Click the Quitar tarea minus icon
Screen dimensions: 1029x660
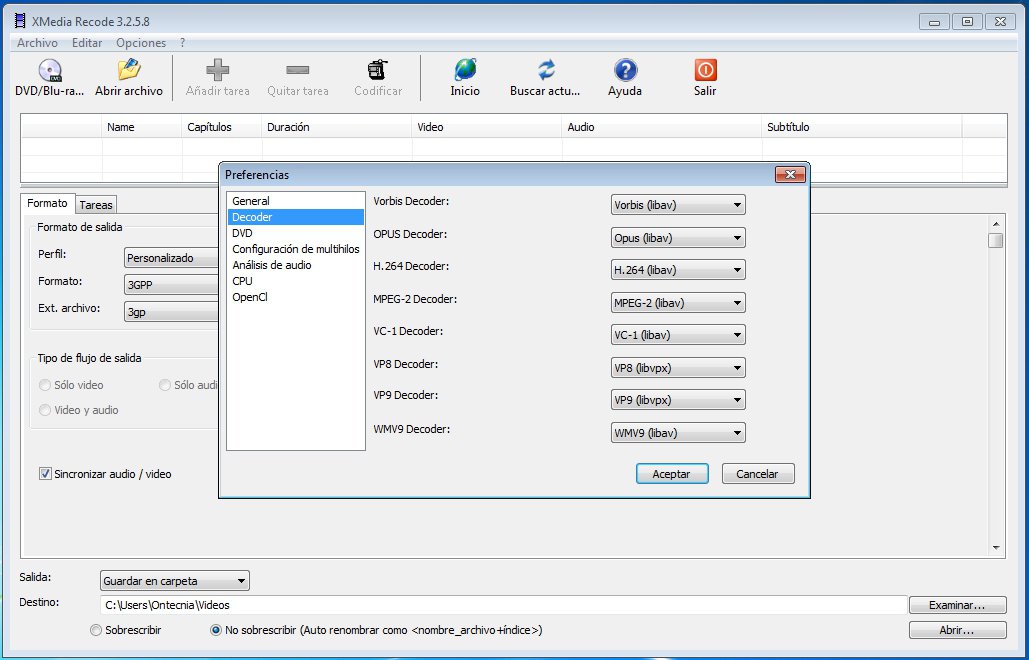297,70
